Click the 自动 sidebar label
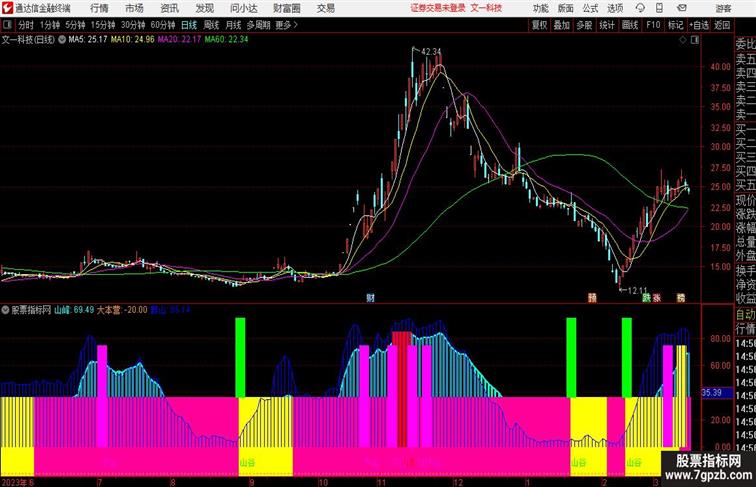Screen dimensions: 756x487 click(745, 315)
